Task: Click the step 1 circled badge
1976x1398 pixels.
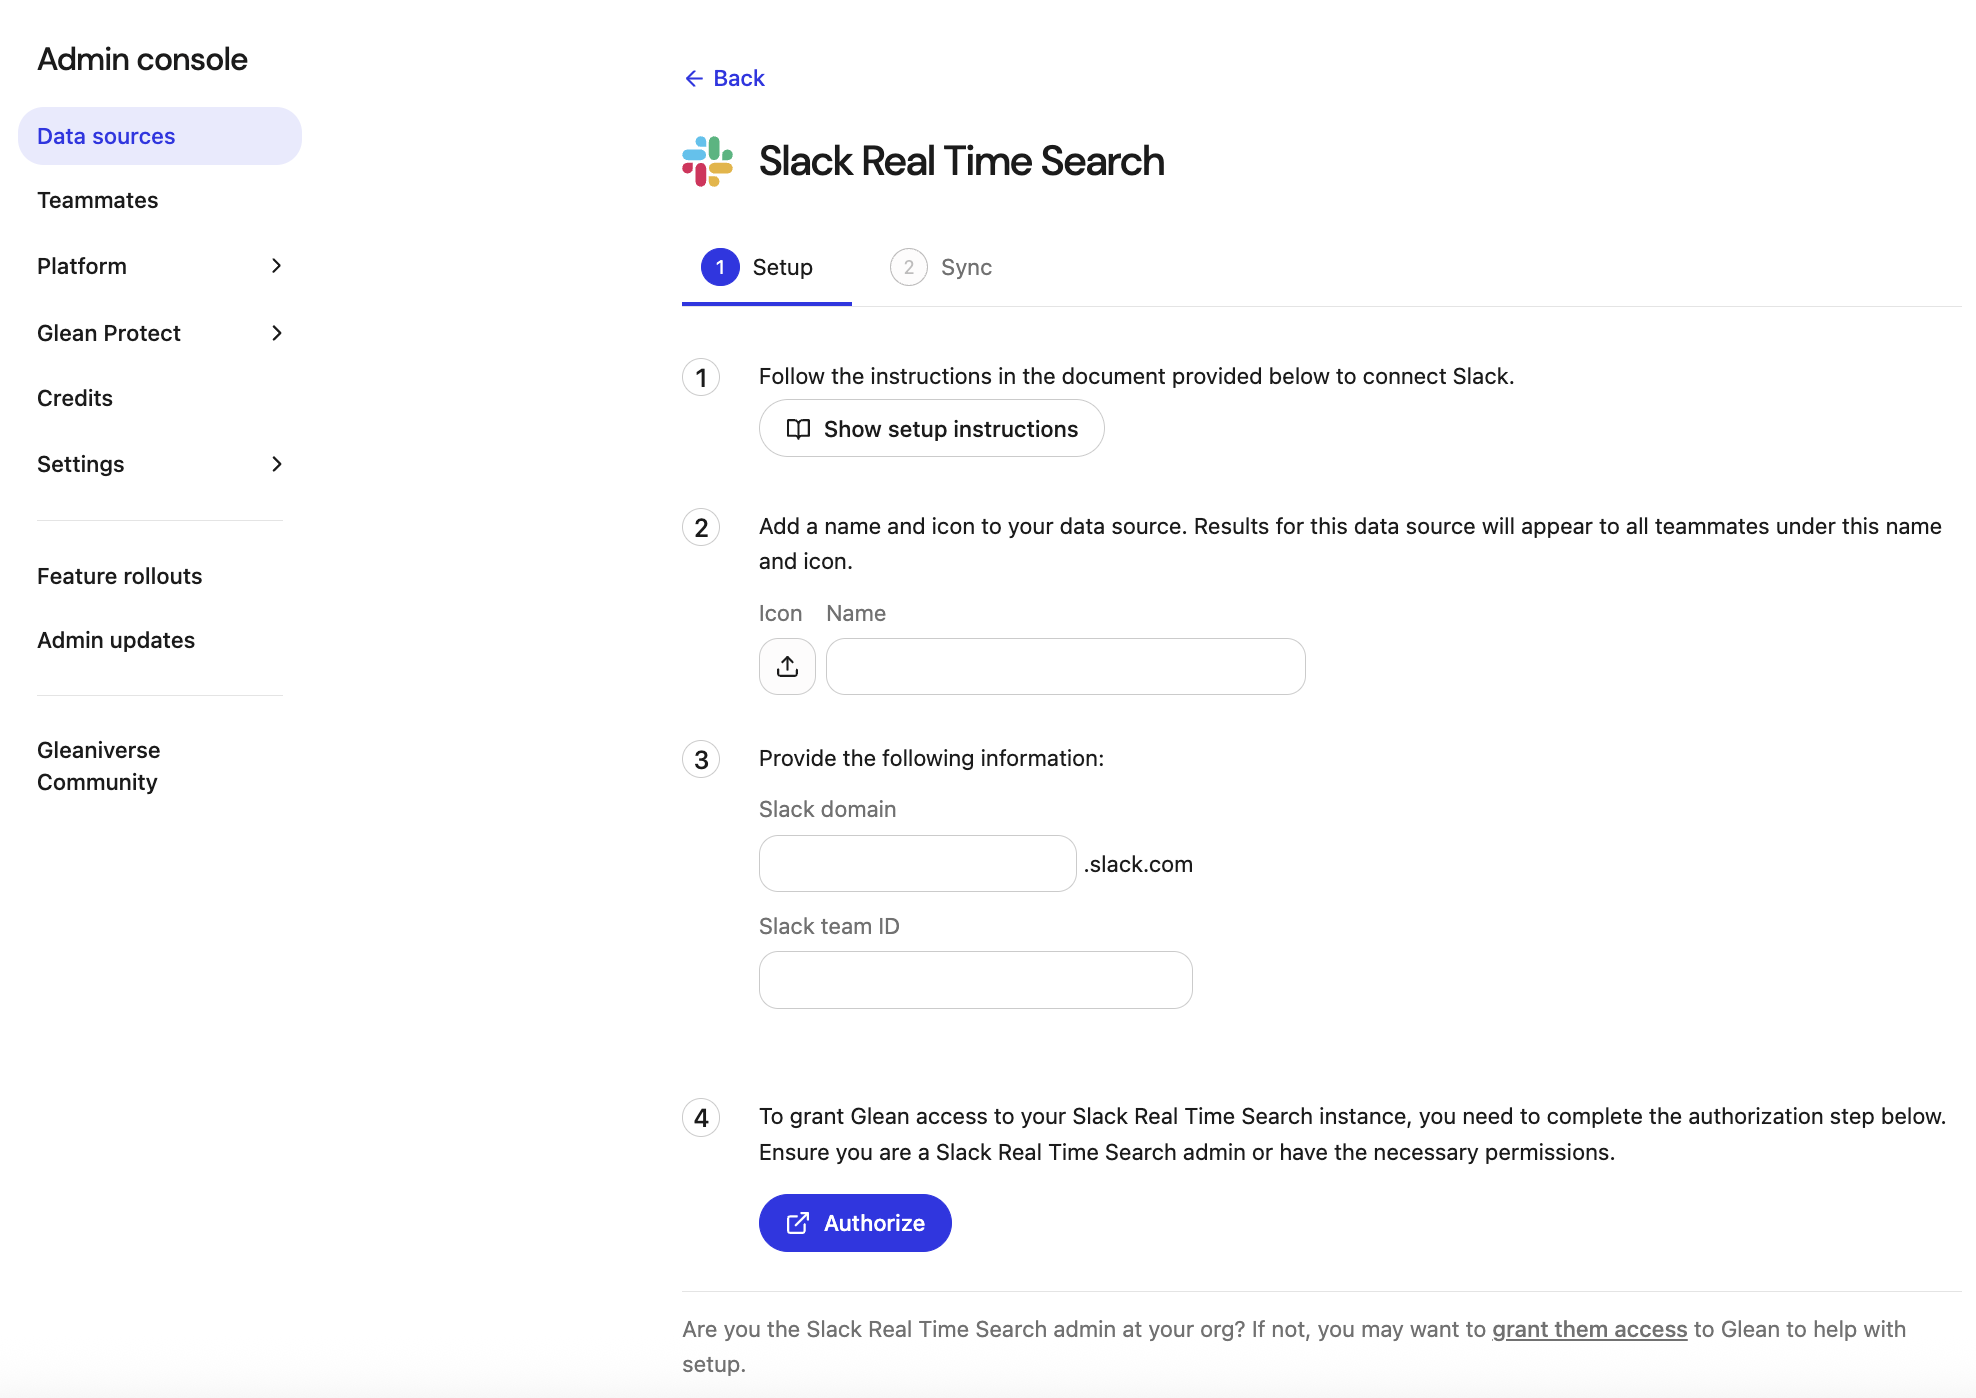Action: tap(701, 377)
